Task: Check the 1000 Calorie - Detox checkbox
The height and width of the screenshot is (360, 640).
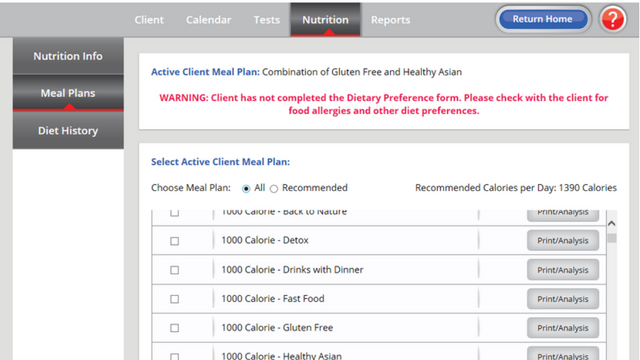Action: (175, 241)
